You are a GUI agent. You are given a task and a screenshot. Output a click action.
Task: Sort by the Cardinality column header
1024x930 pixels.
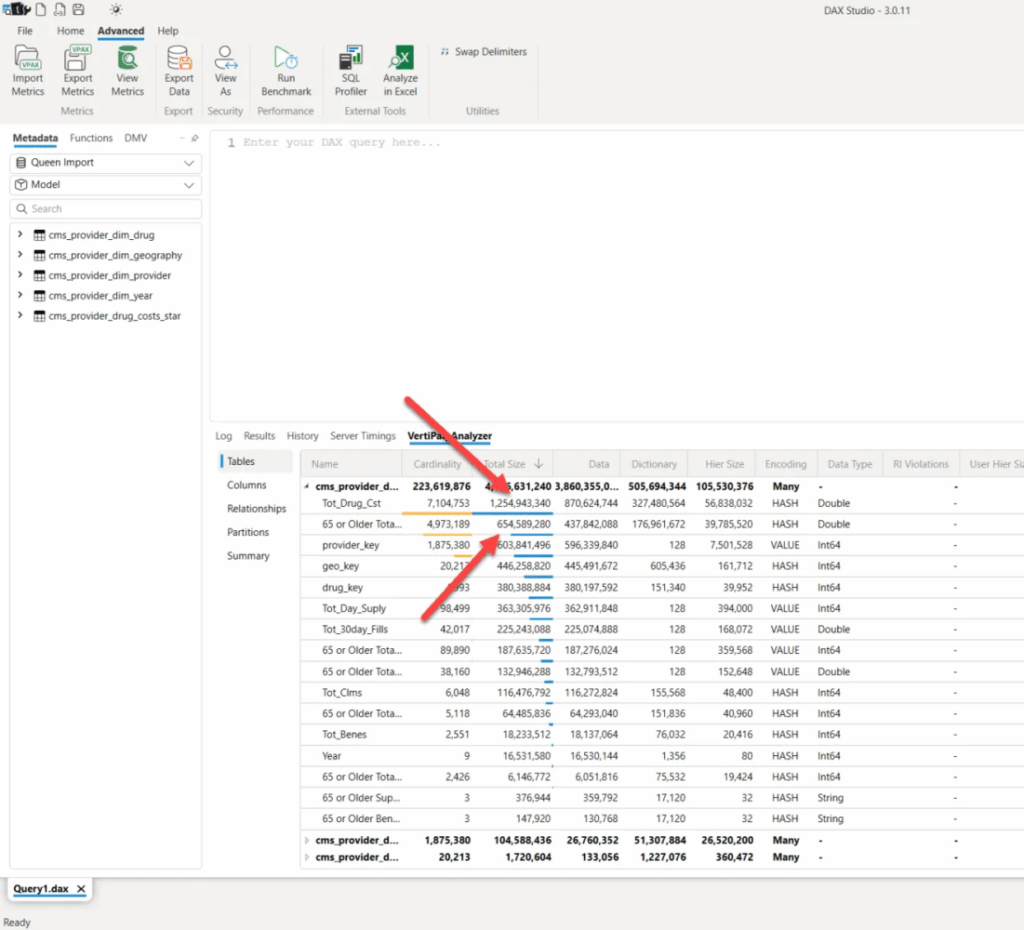tap(438, 464)
